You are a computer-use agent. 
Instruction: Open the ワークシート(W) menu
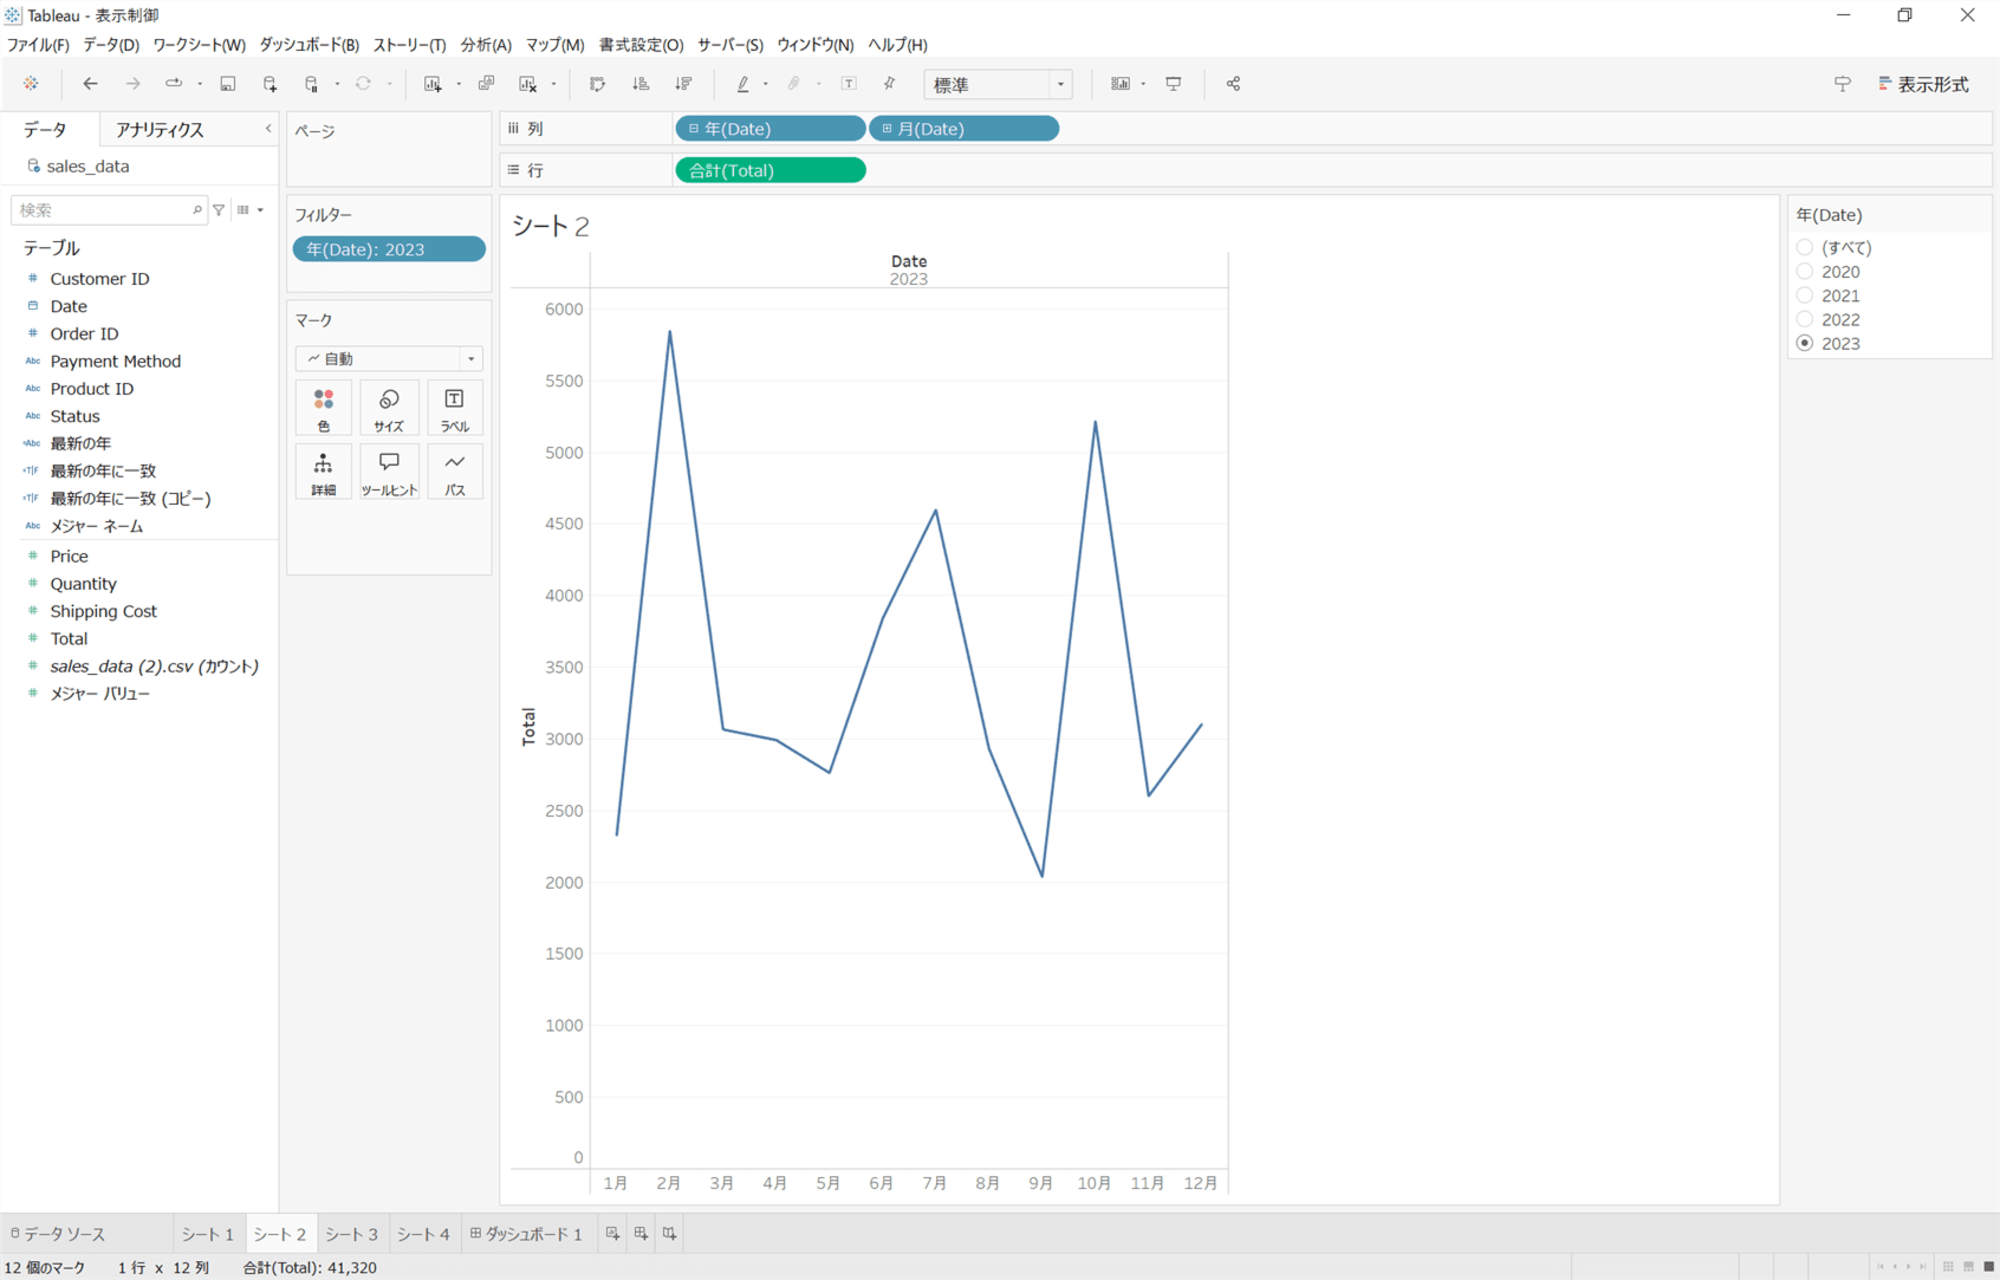click(x=199, y=45)
